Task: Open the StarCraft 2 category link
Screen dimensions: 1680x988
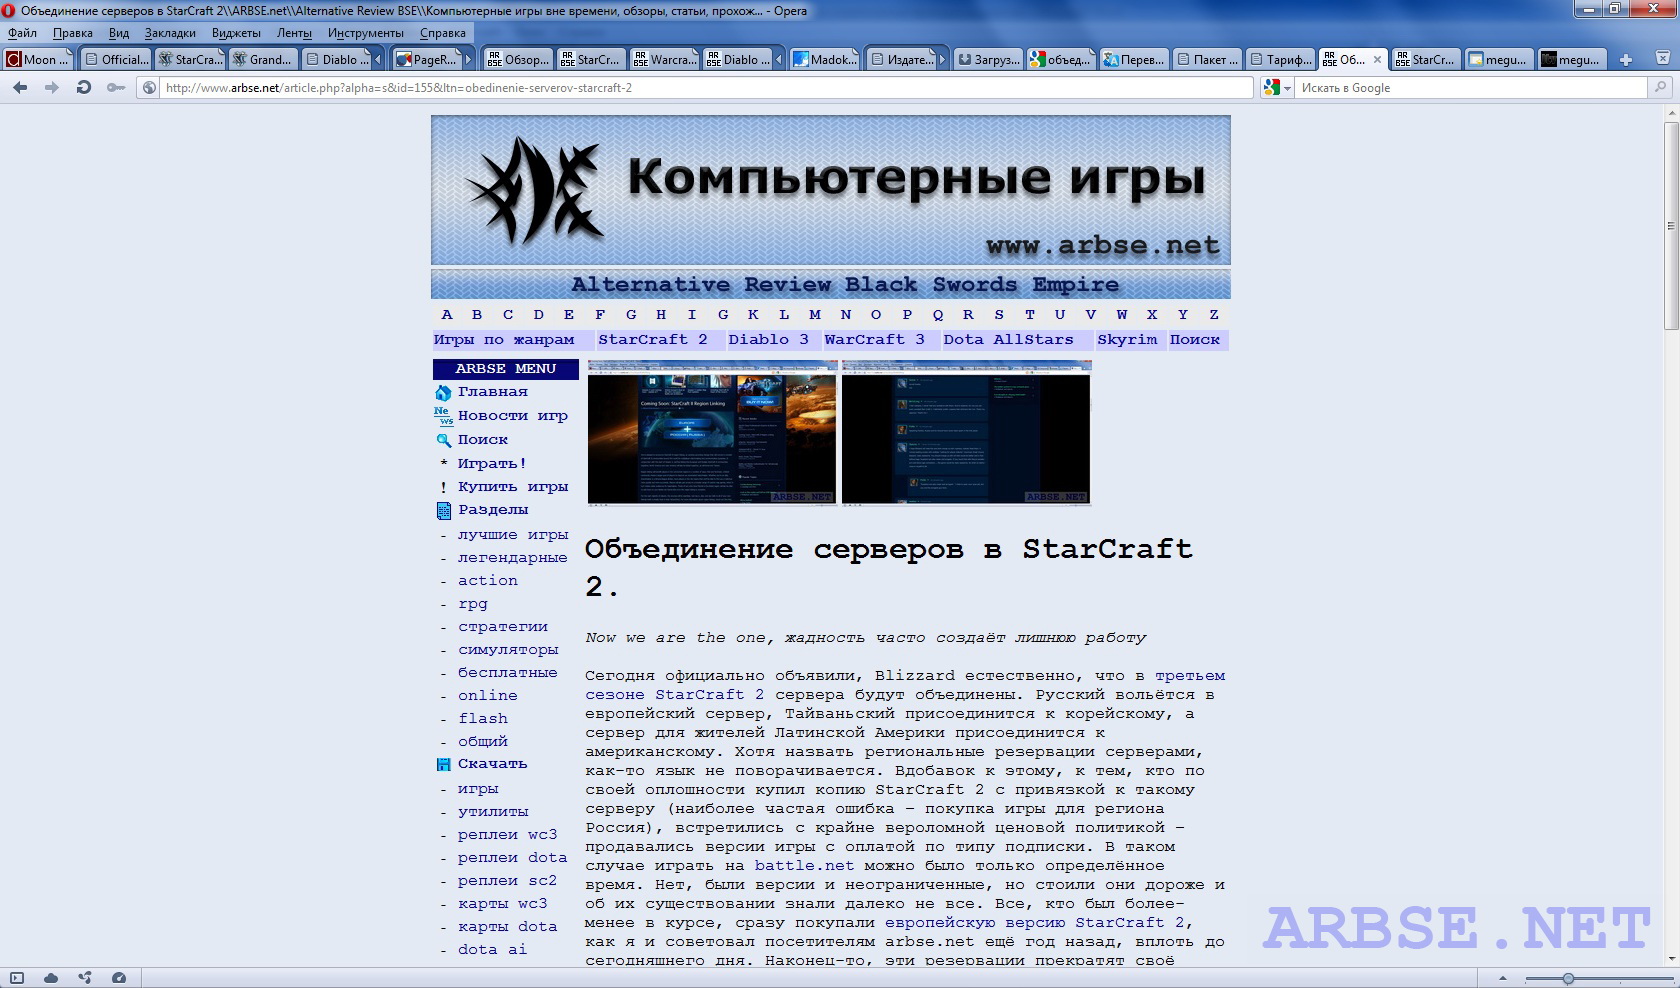Action: (653, 340)
